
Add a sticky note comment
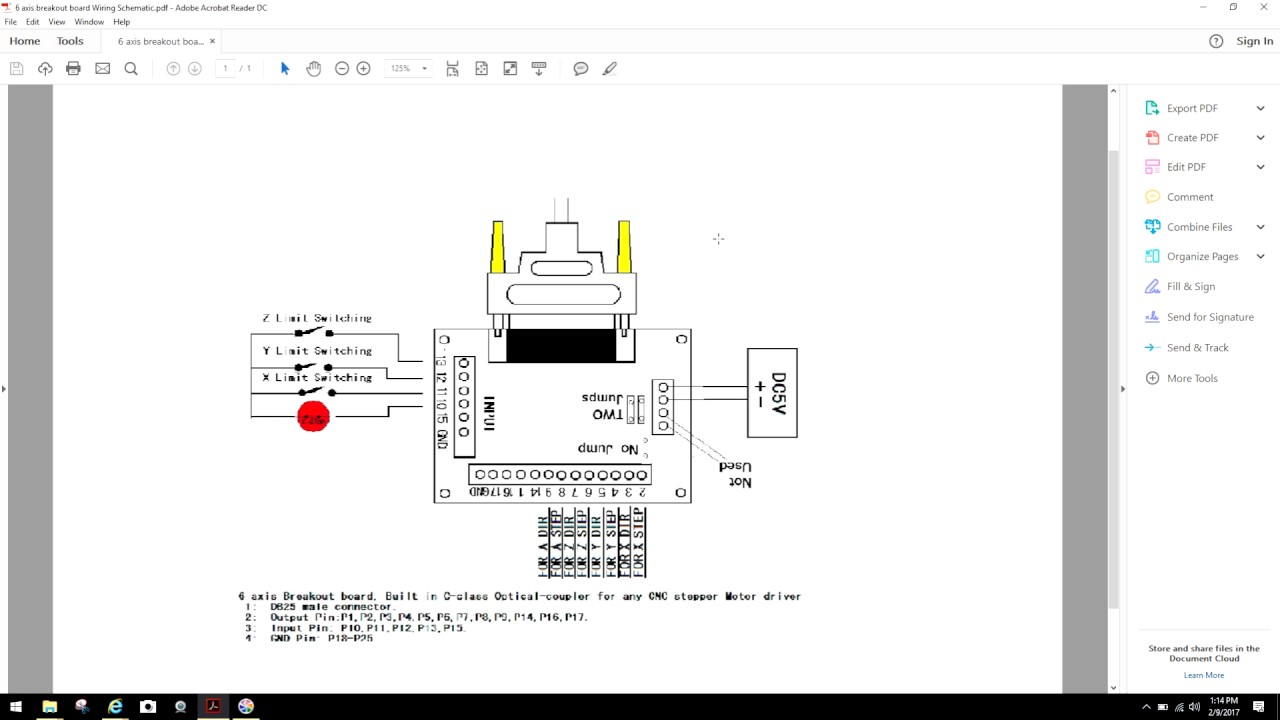581,68
